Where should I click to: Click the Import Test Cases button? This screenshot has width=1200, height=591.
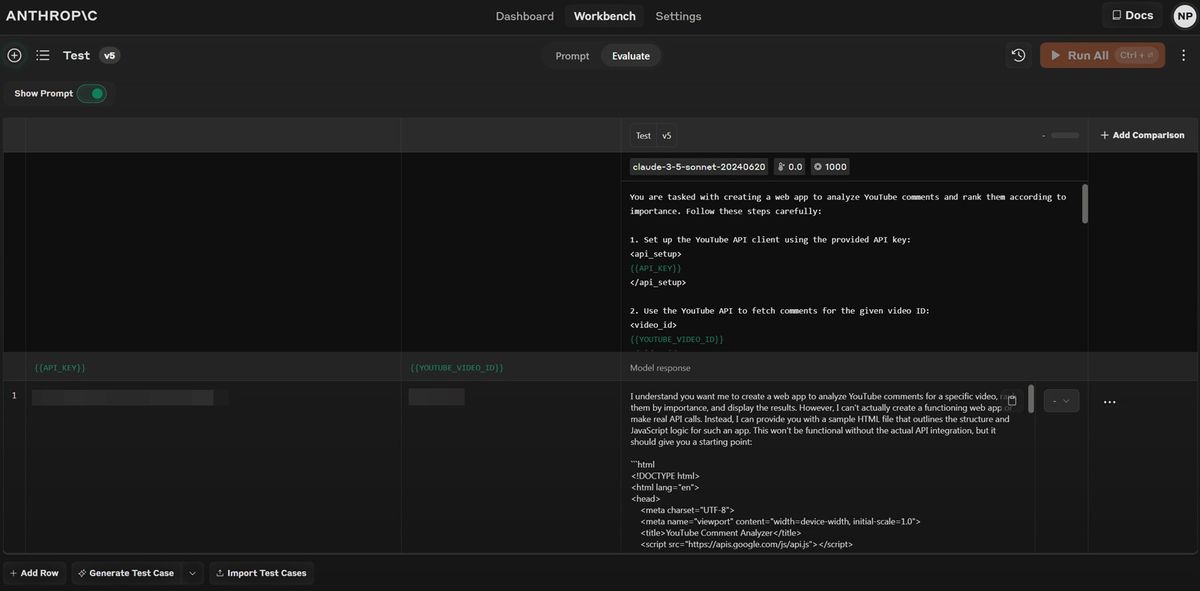point(260,573)
